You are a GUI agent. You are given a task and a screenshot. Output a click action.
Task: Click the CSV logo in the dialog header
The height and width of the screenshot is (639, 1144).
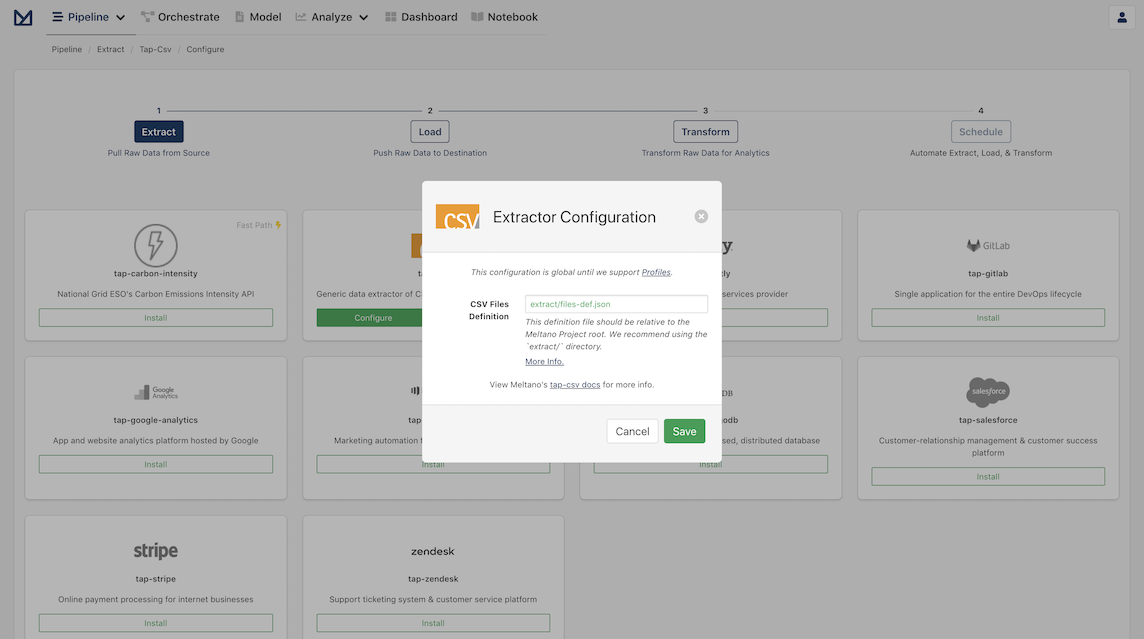457,217
